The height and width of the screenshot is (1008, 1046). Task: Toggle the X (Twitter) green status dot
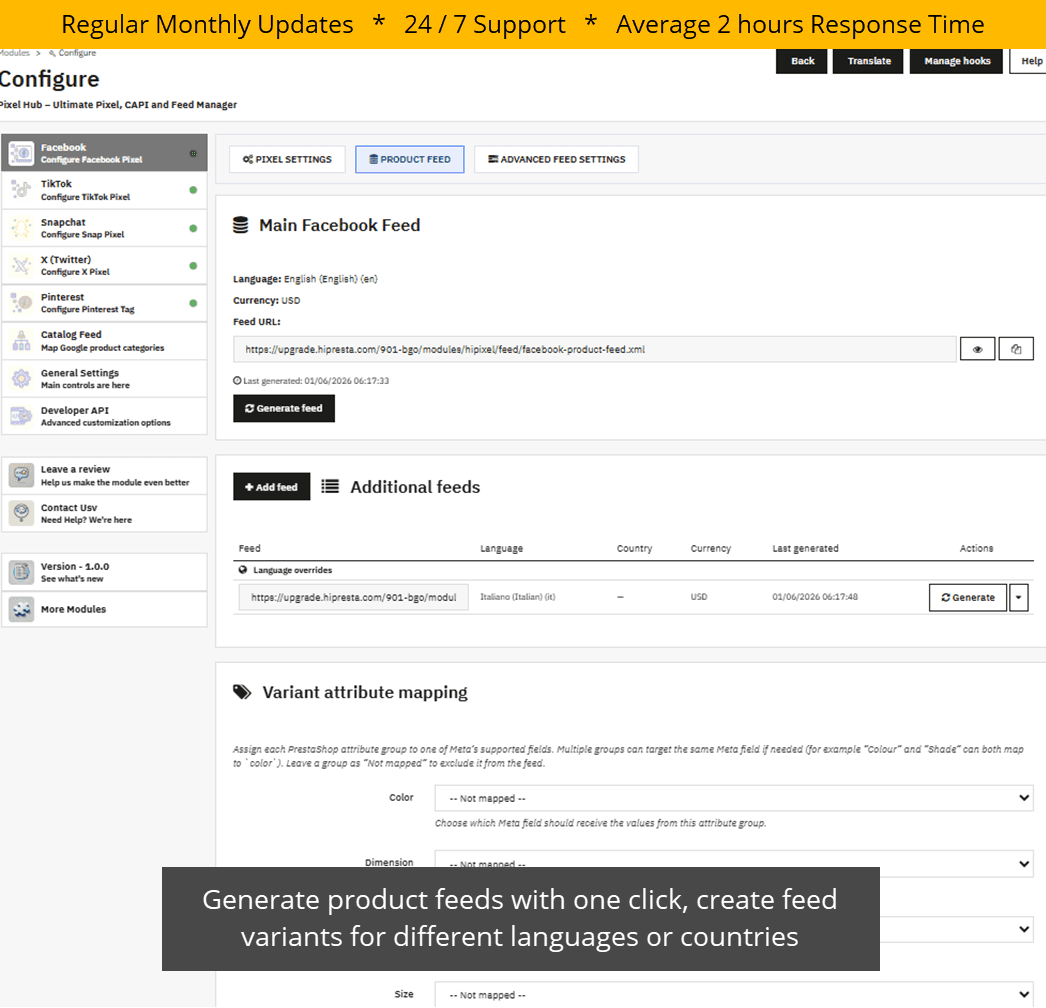pyautogui.click(x=193, y=266)
